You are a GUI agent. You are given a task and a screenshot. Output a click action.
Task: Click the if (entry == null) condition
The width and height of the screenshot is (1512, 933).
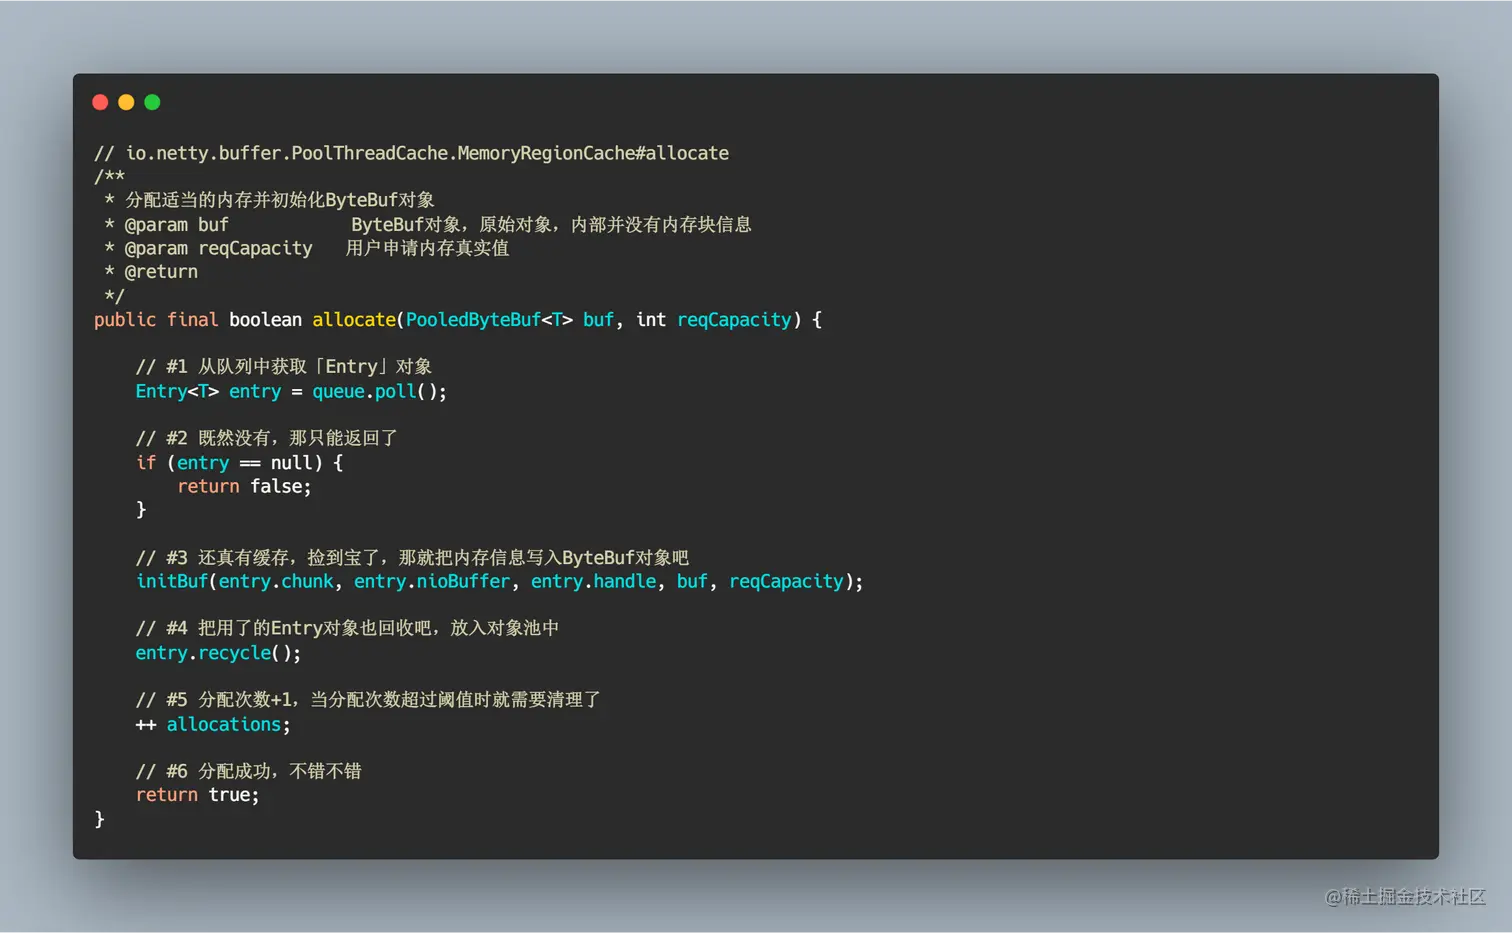tap(238, 462)
